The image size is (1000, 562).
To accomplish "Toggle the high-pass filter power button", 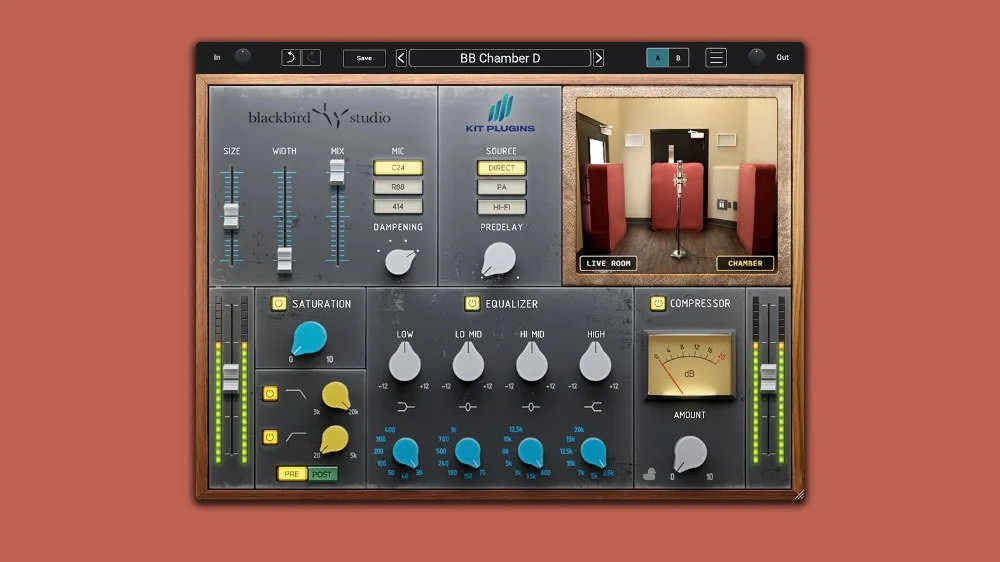I will (270, 437).
